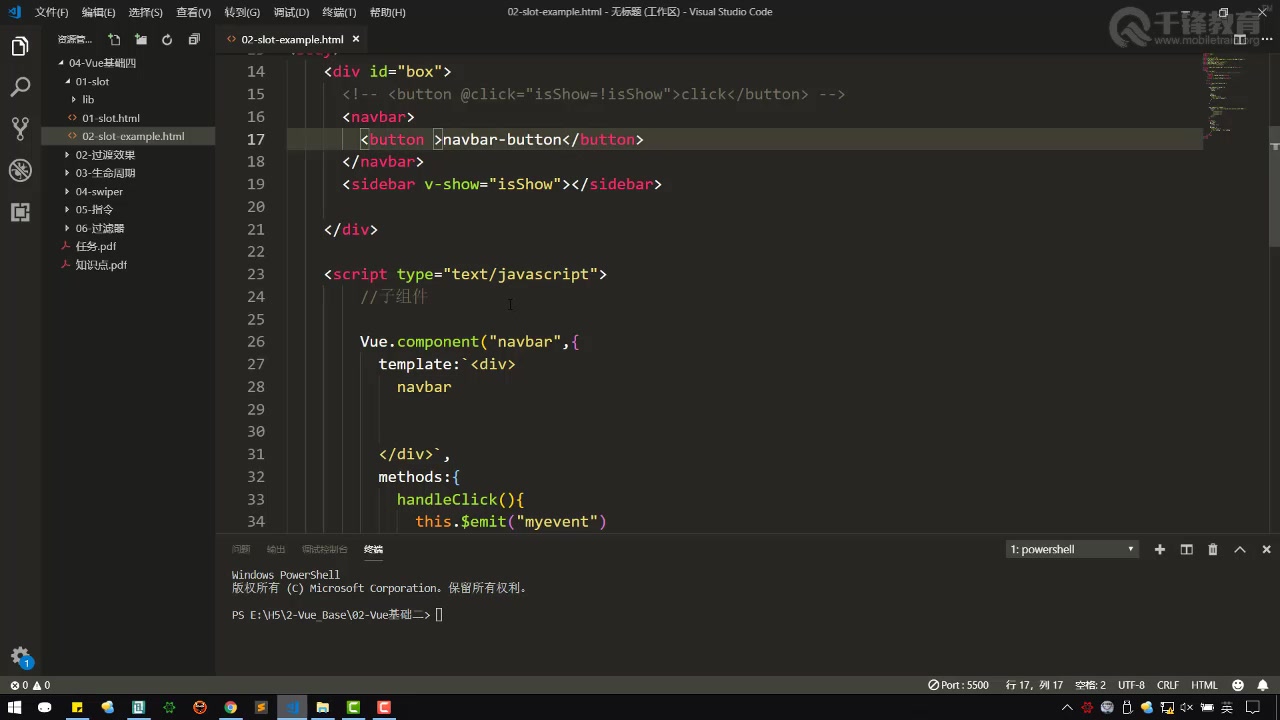Expand the lib folder
Image resolution: width=1280 pixels, height=720 pixels.
pyautogui.click(x=74, y=100)
